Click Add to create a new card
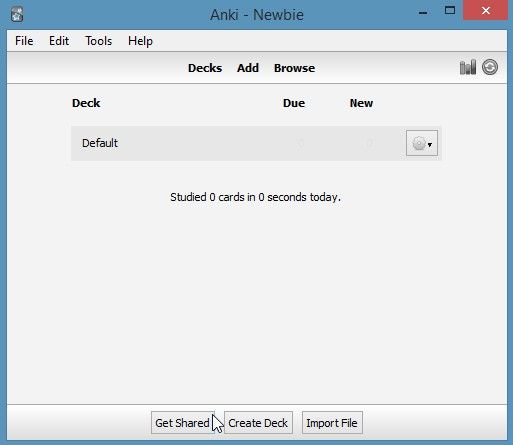The width and height of the screenshot is (513, 445). tap(248, 68)
